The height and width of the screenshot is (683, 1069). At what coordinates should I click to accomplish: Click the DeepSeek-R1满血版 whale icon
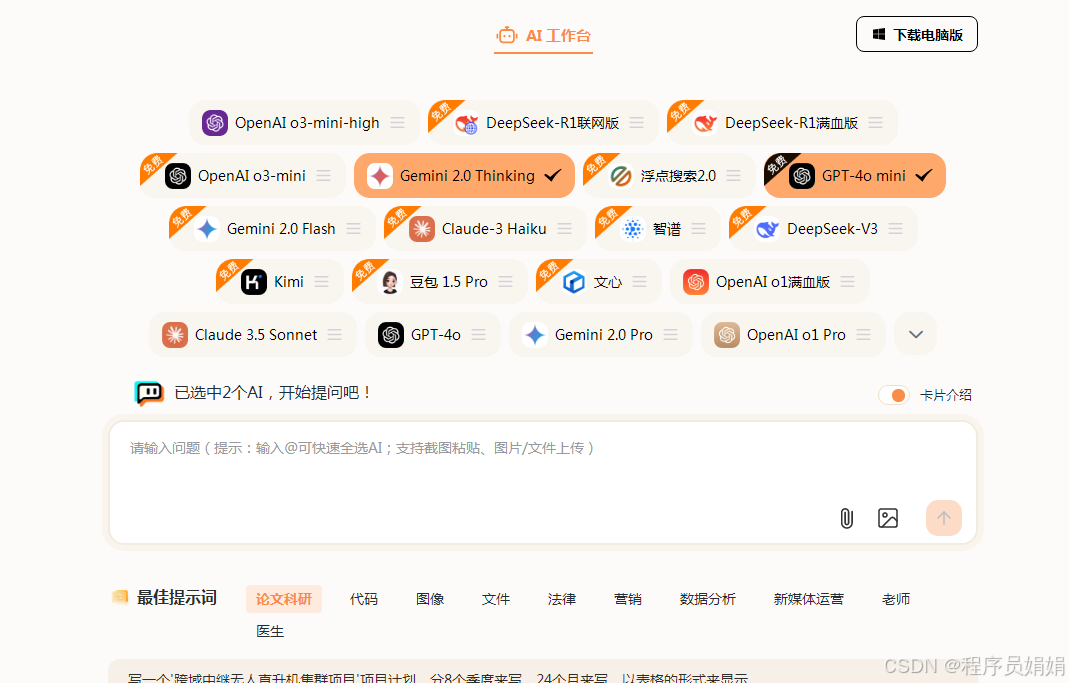tap(706, 123)
